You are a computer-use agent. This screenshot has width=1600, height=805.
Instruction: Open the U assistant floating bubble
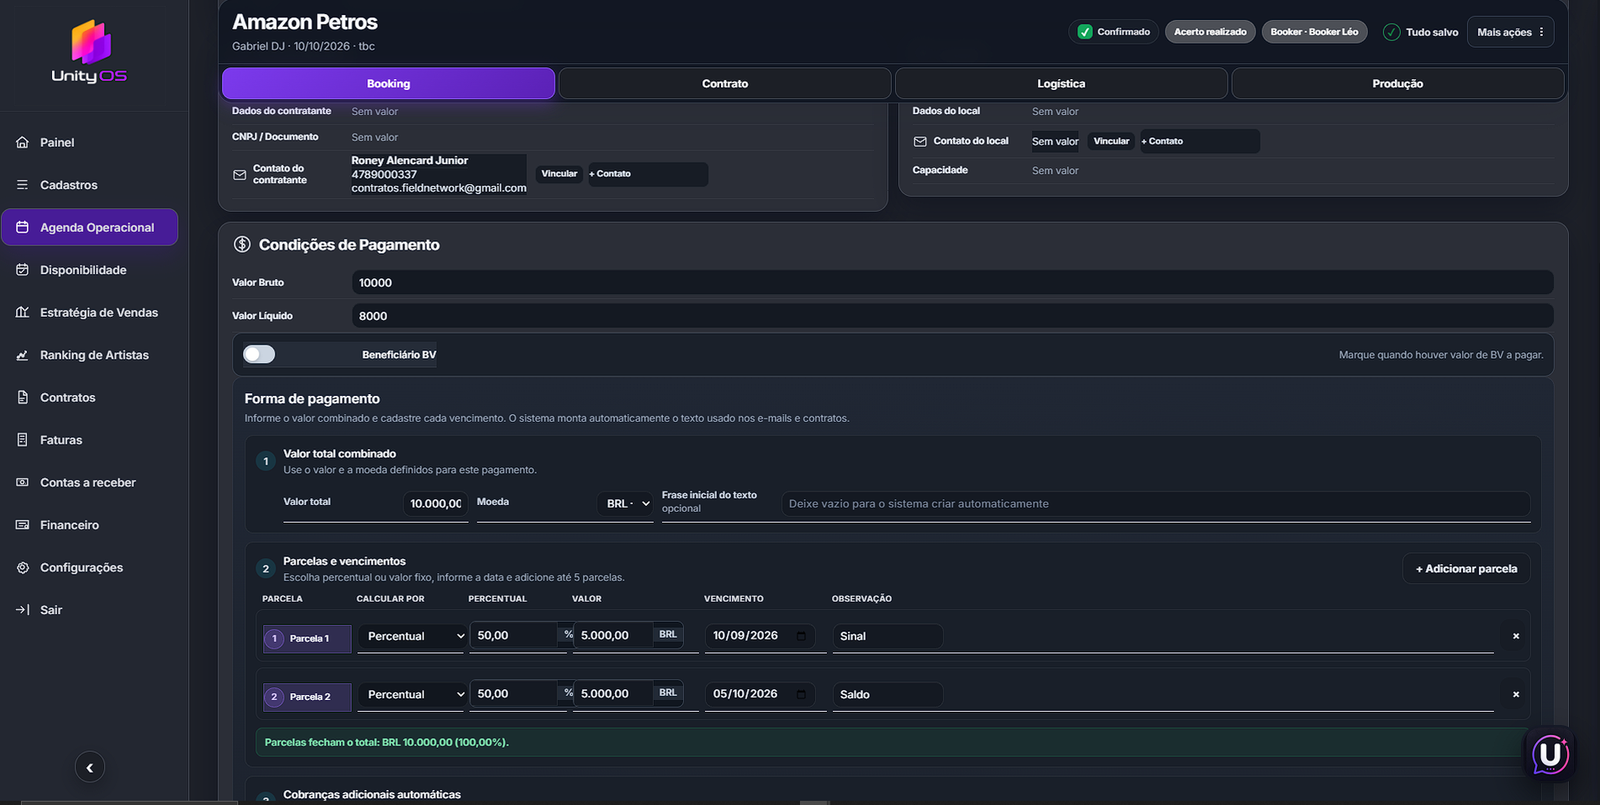click(x=1551, y=754)
